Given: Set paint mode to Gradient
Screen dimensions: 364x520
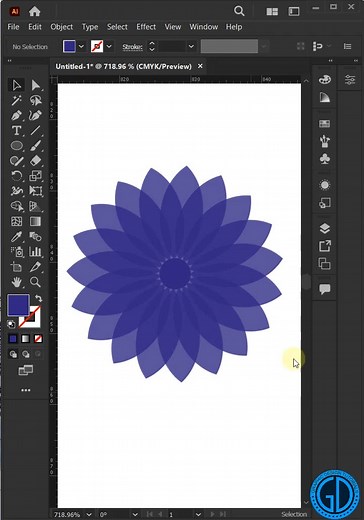Looking at the screenshot, I should [25, 339].
